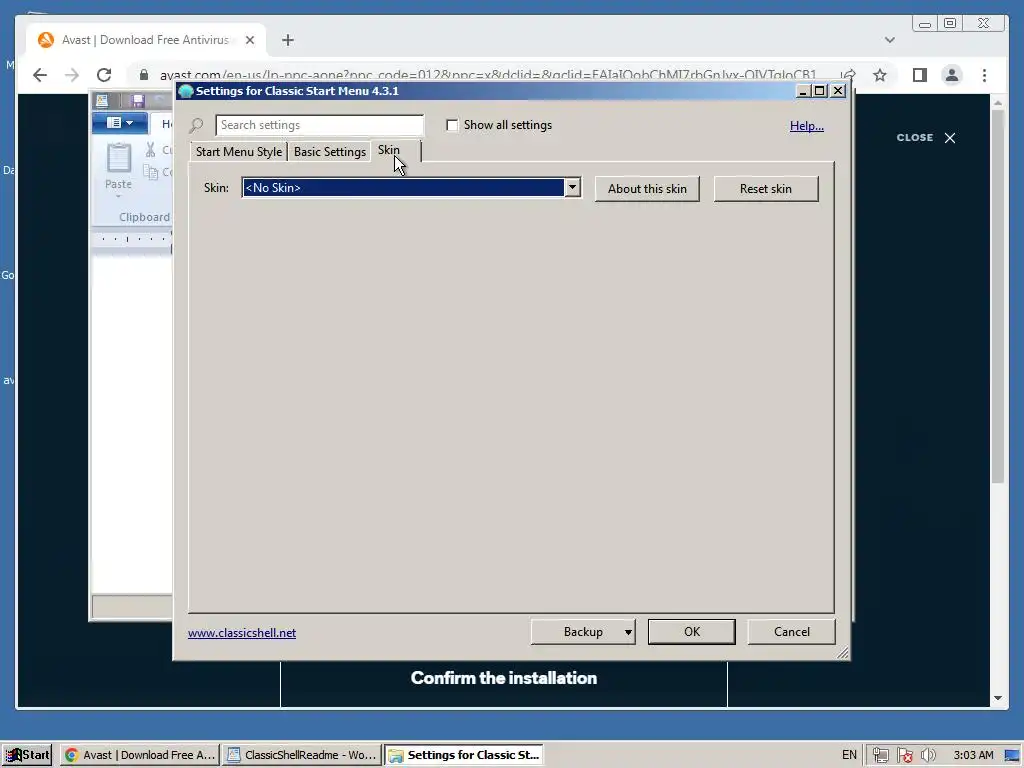Switch to the Start Menu Style tab
Screen dimensions: 1024x768
(x=239, y=152)
